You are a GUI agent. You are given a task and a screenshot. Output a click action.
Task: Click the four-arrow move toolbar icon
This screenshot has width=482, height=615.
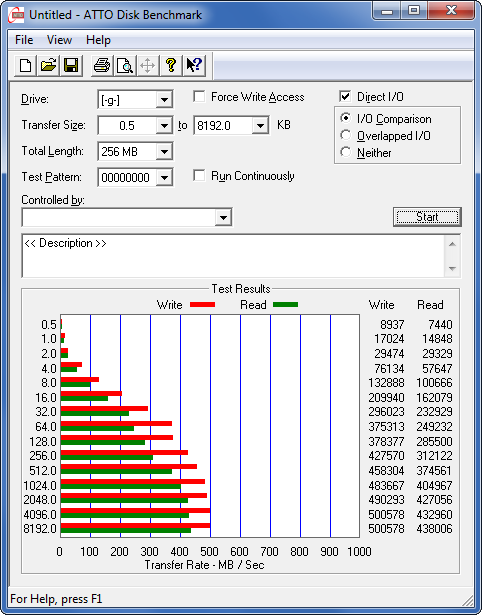147,65
